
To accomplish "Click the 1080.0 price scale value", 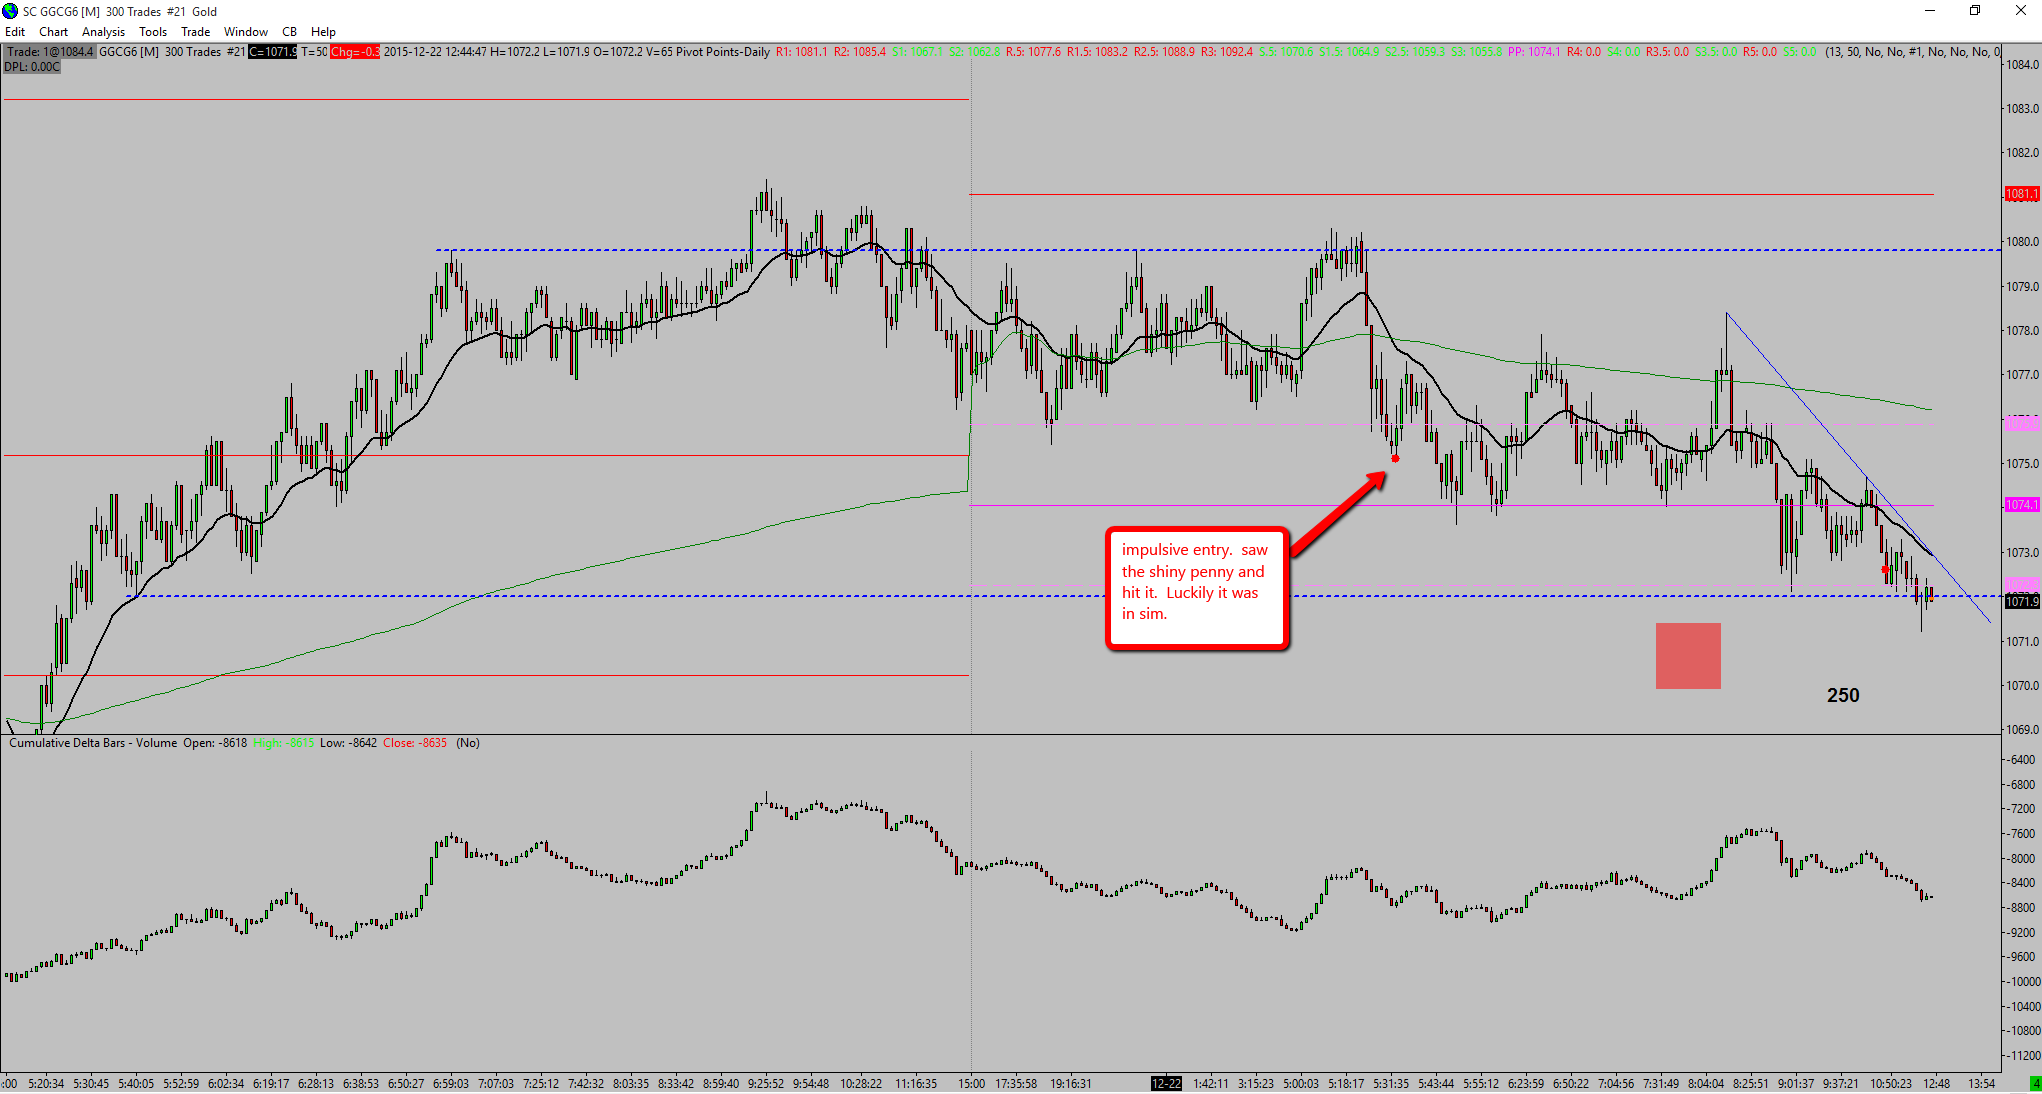I will 2022,242.
